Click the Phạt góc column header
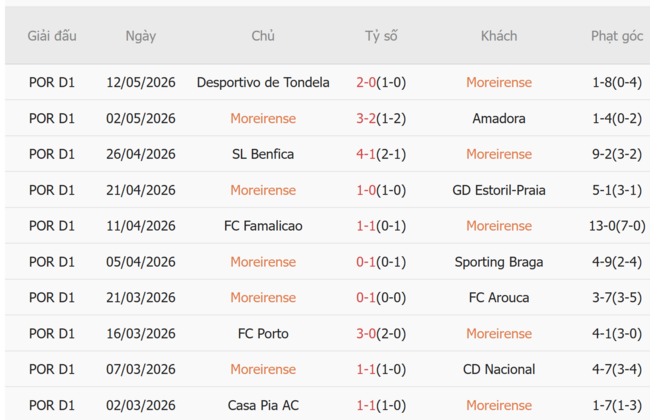This screenshot has height=420, width=650. 617,36
